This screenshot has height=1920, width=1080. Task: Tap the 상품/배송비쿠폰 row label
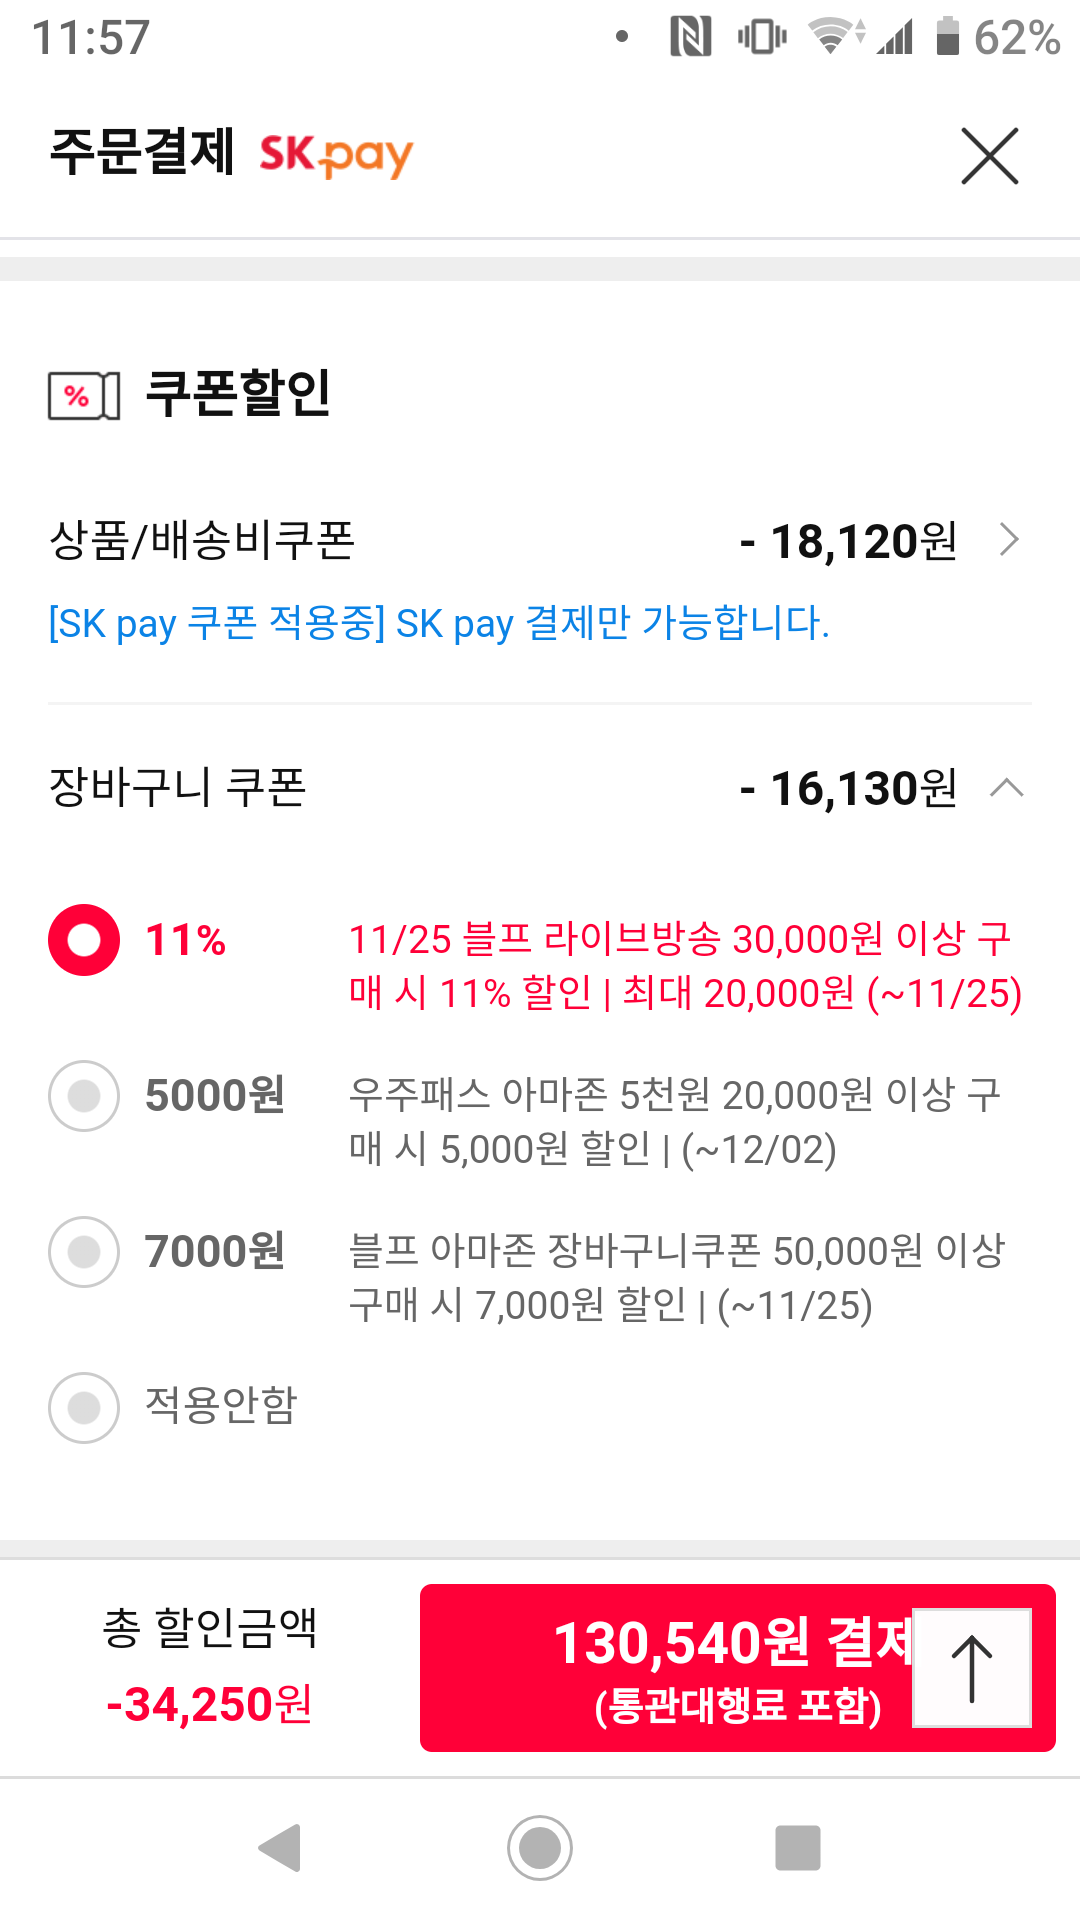click(202, 541)
